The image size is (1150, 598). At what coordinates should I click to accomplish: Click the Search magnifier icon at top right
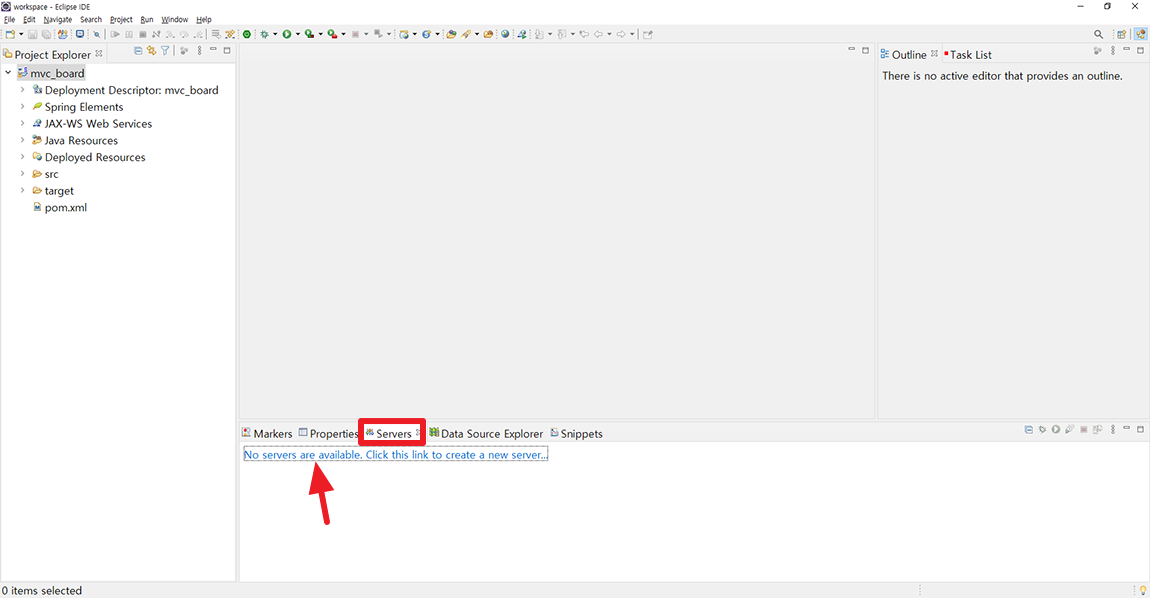[1098, 34]
